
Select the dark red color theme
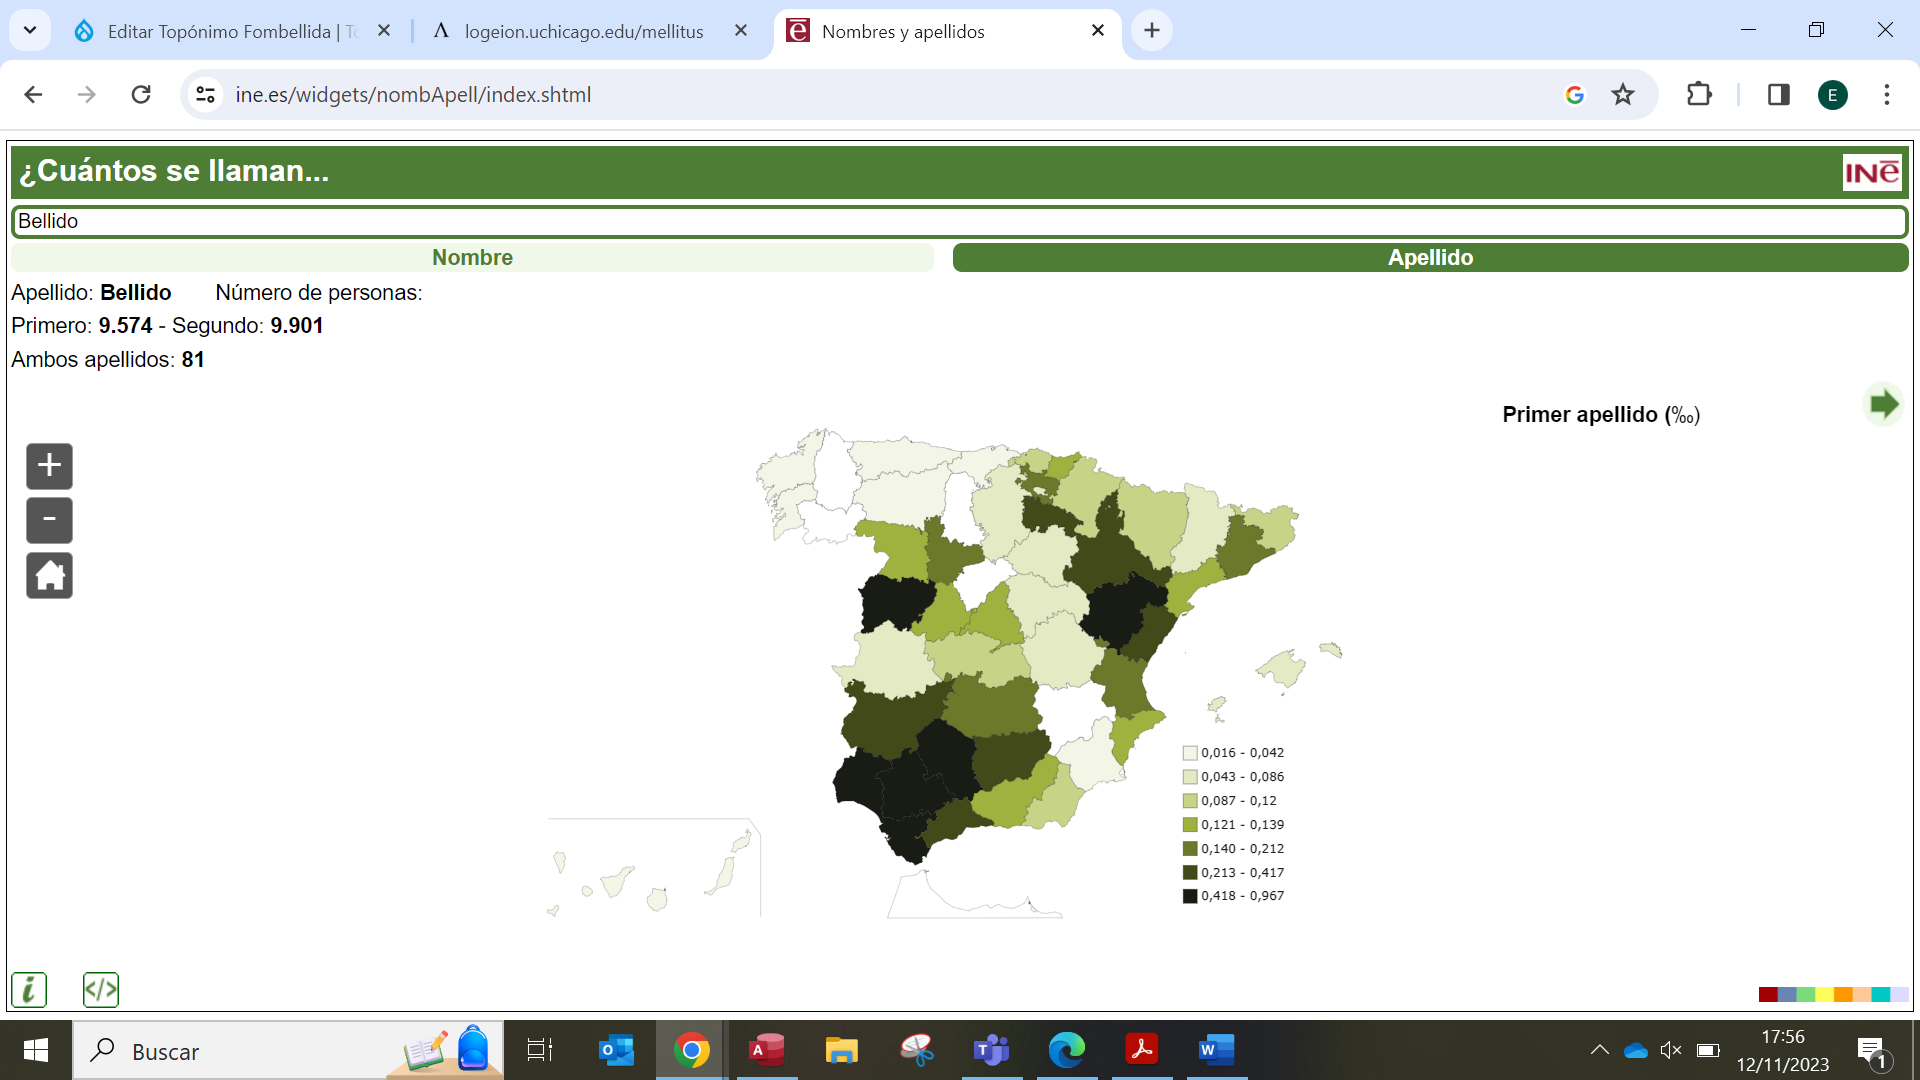[x=1767, y=995]
